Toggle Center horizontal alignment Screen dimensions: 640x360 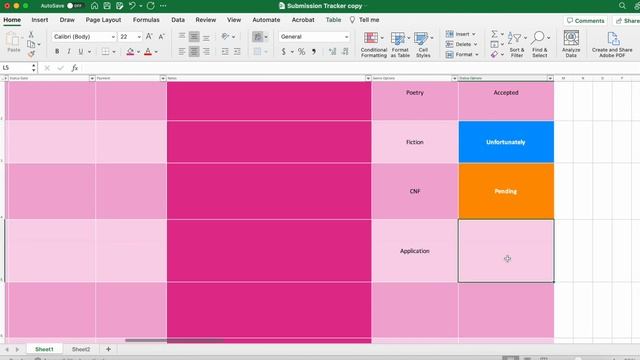click(x=194, y=51)
